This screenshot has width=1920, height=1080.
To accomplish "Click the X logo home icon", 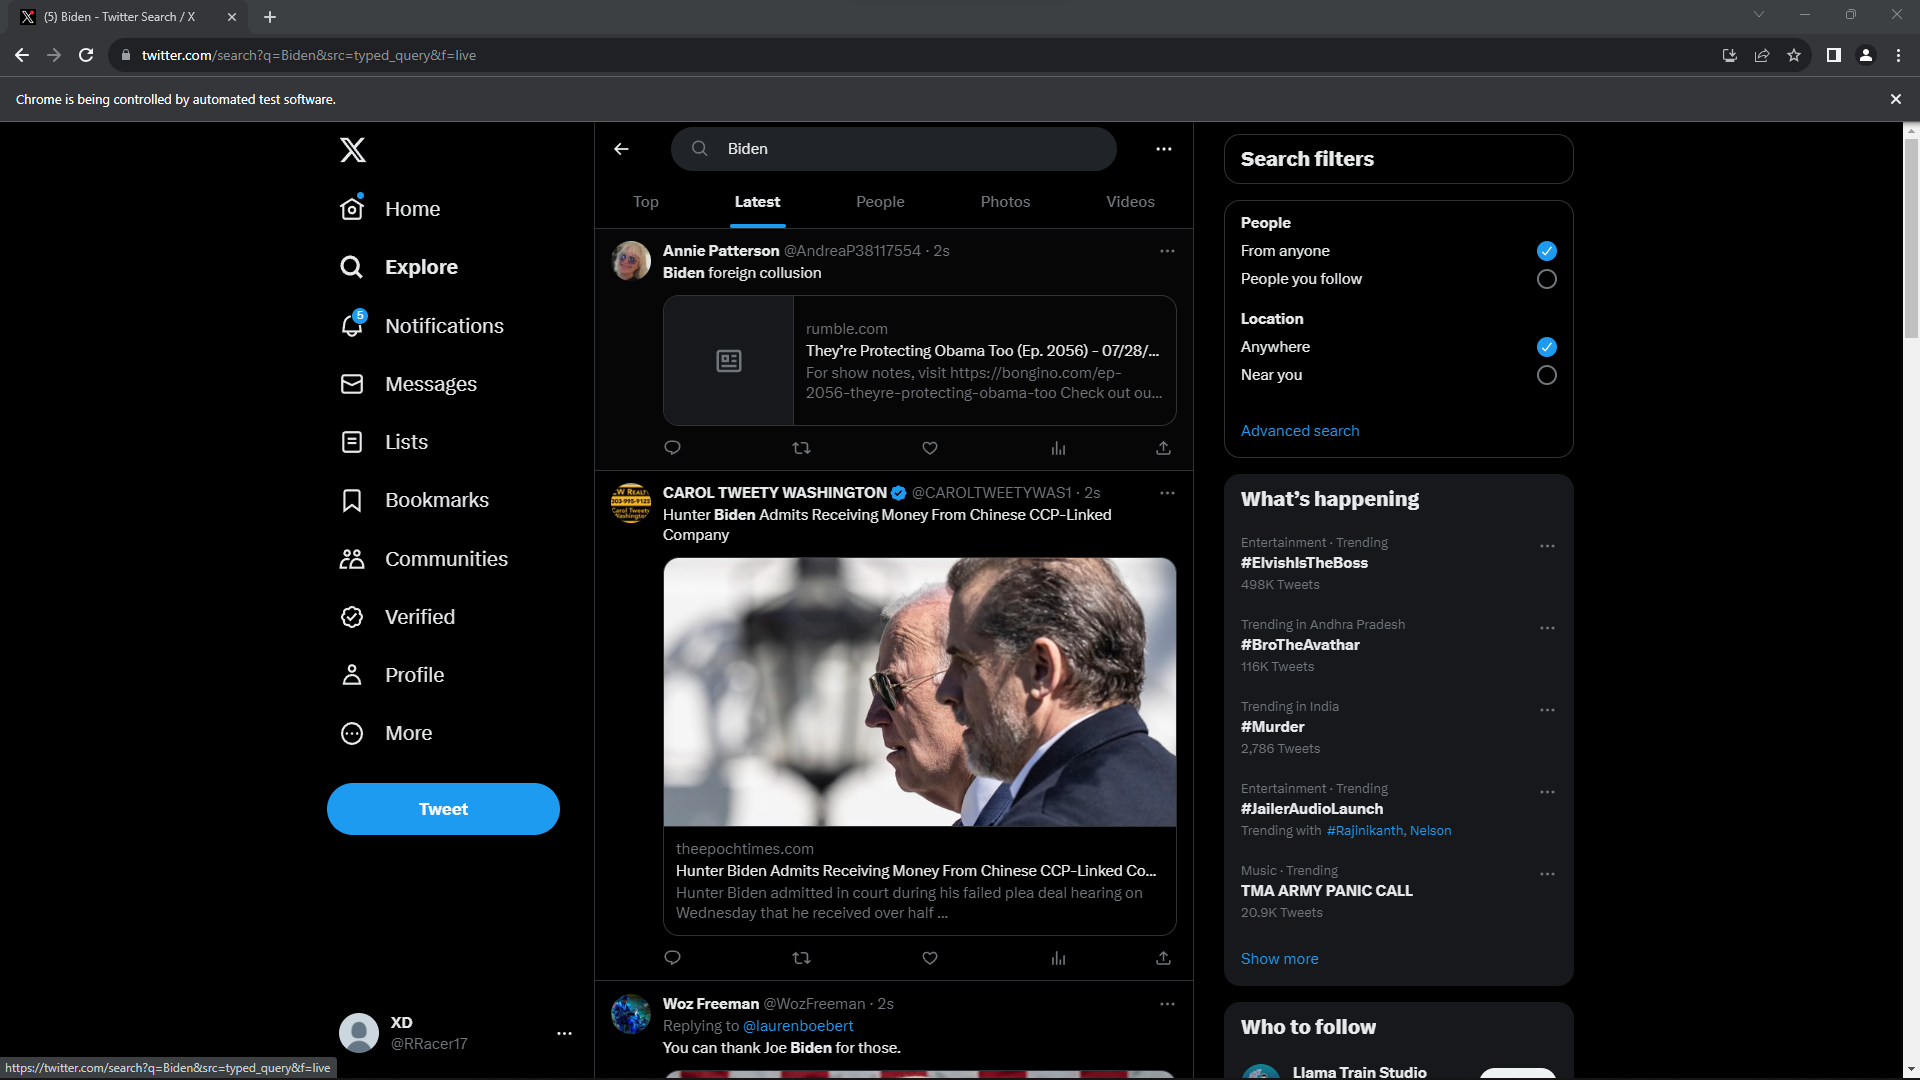I will point(352,150).
